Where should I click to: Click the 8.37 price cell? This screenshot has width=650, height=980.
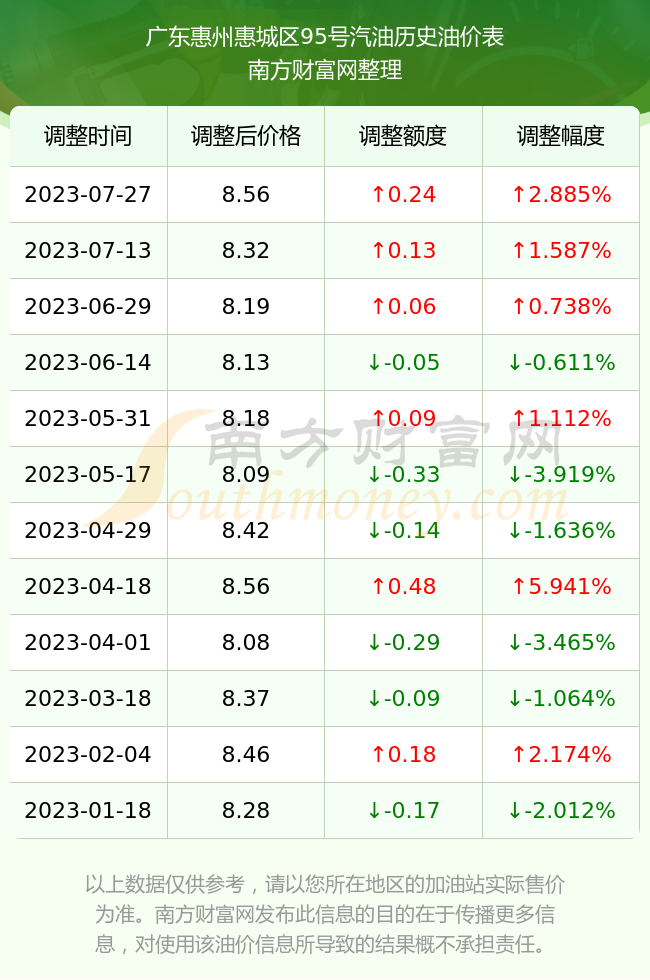[246, 698]
